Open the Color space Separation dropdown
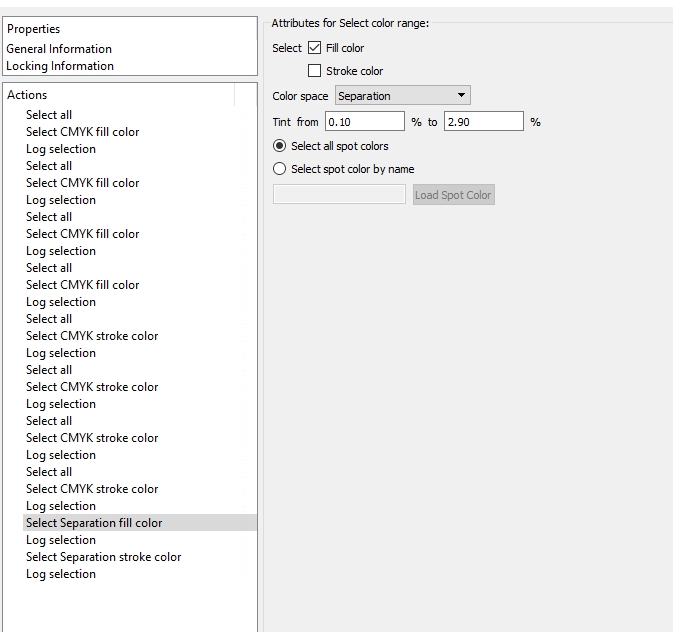The width and height of the screenshot is (673, 632). tap(402, 96)
